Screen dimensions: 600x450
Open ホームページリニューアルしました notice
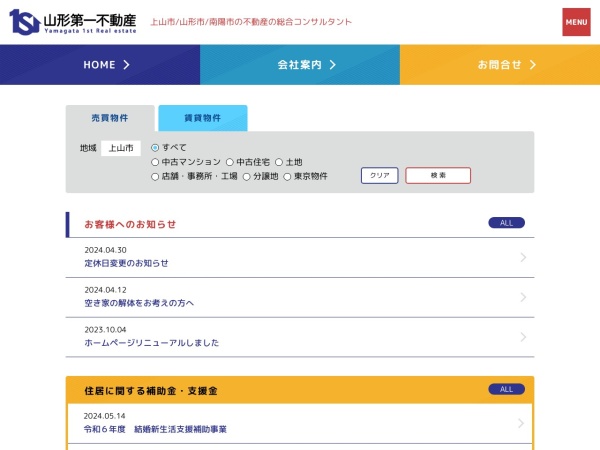pos(152,343)
